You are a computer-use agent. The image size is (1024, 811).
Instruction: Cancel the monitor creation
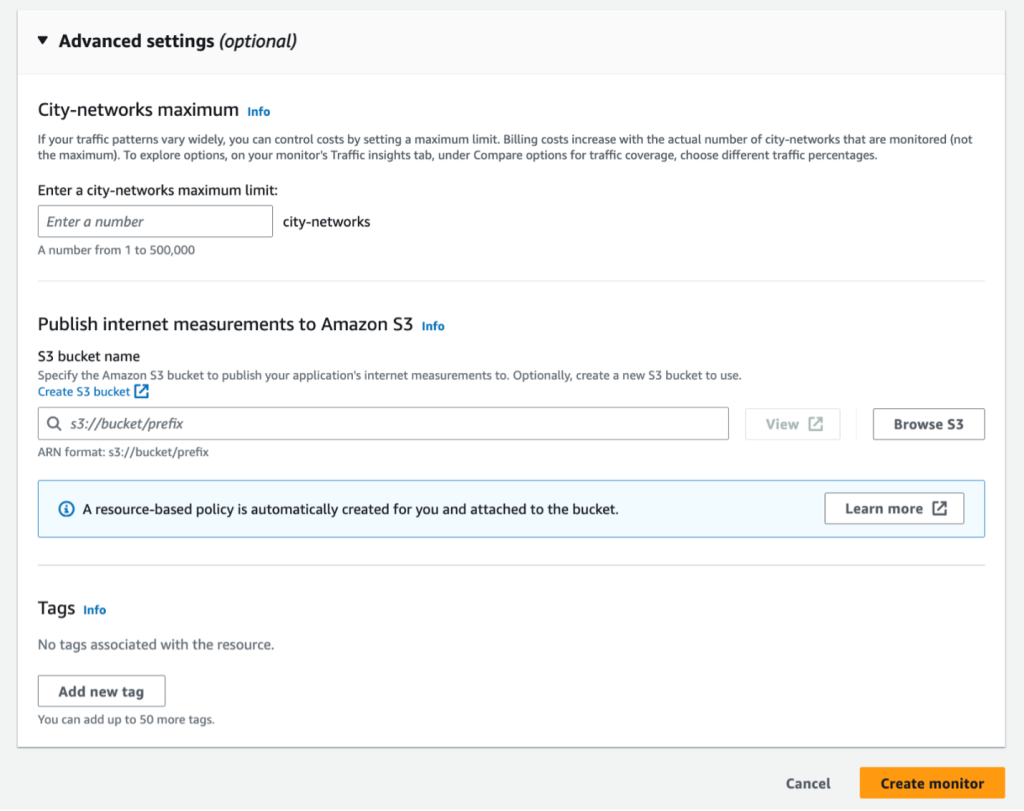(807, 784)
